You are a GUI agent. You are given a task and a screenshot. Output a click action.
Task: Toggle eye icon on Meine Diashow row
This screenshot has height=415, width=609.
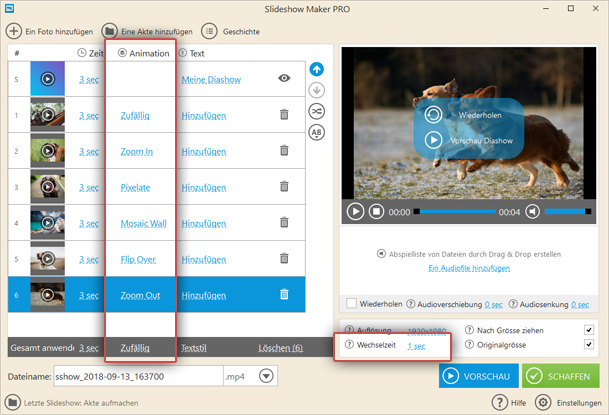[x=284, y=78]
